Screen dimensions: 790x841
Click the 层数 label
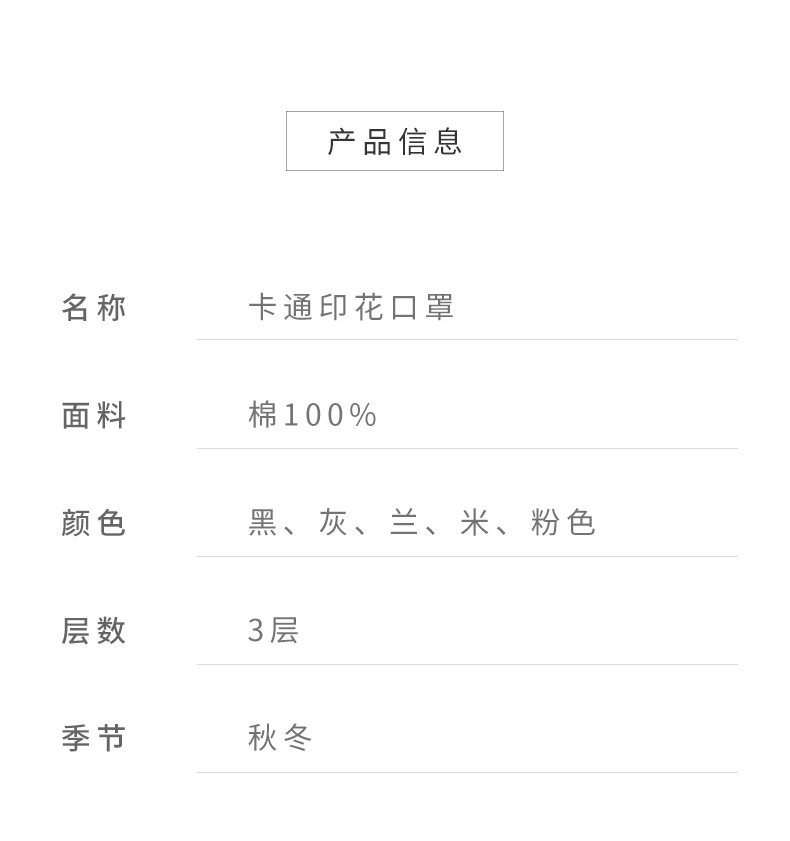point(94,631)
